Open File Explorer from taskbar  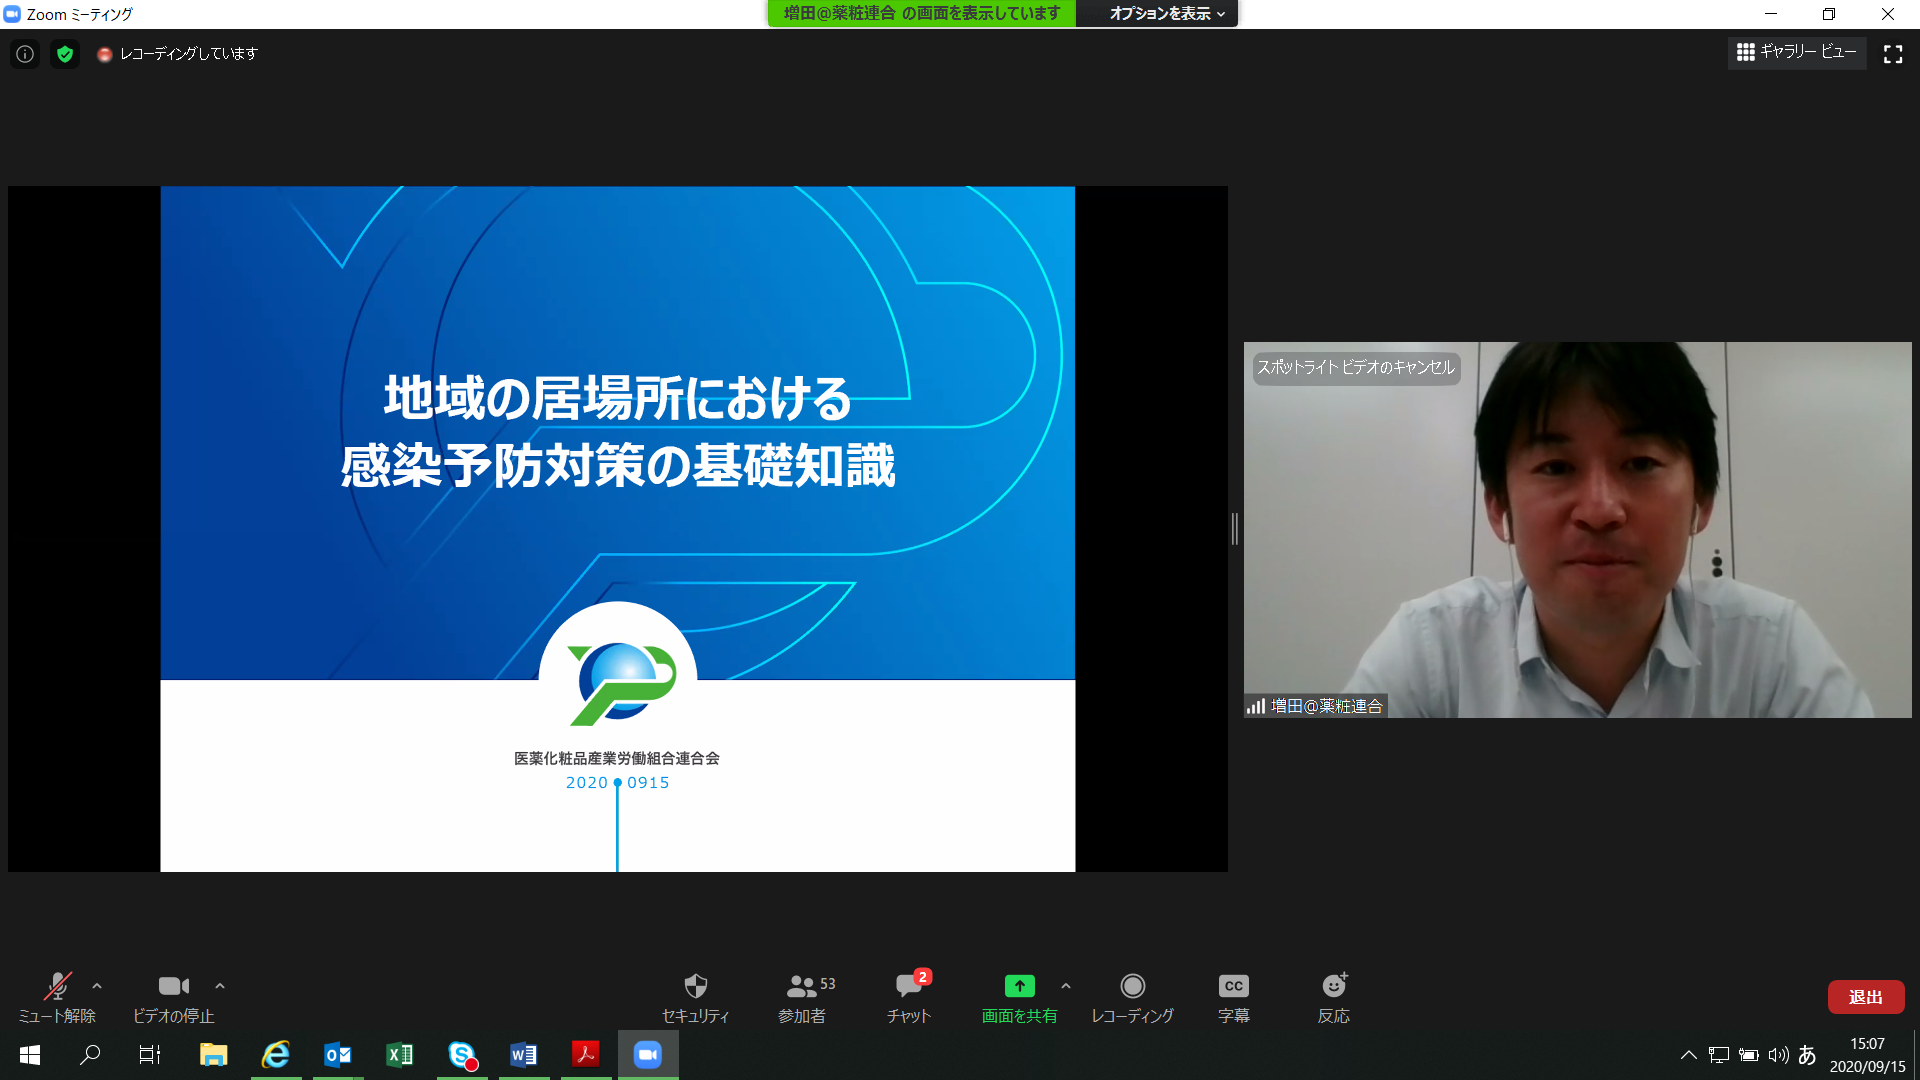tap(213, 1055)
